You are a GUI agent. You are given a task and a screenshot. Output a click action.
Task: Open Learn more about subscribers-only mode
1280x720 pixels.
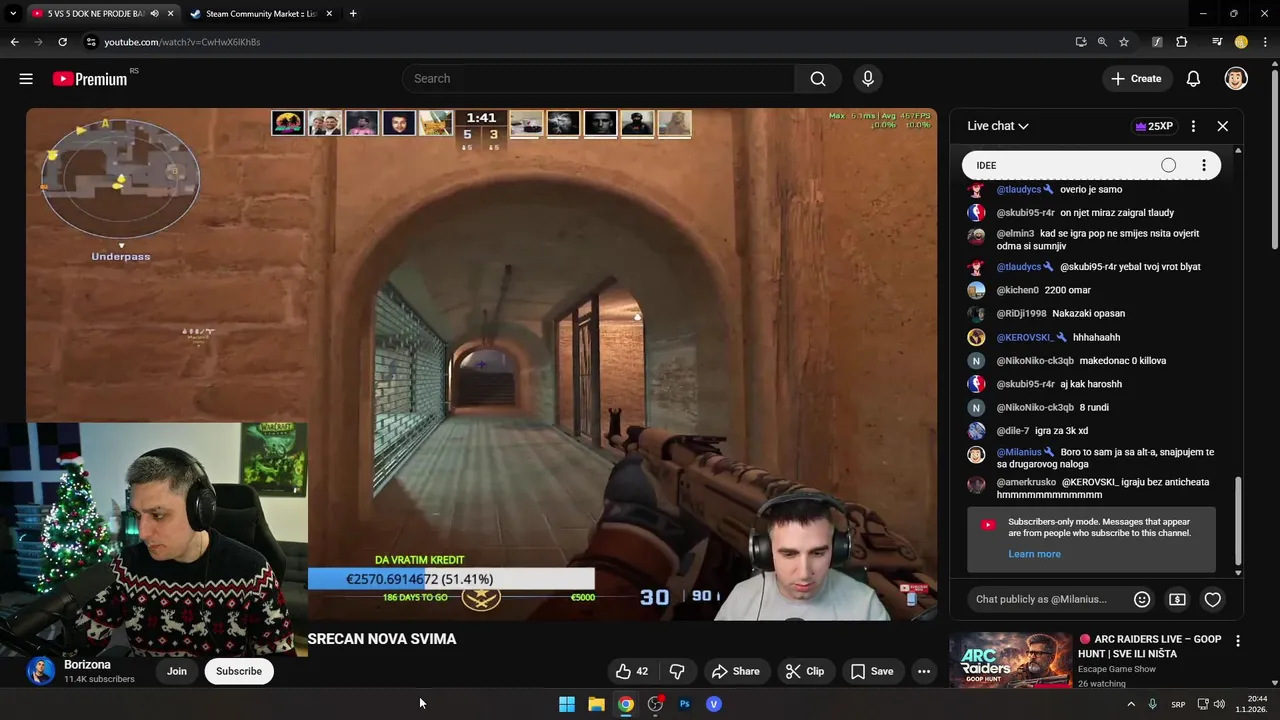[1034, 554]
